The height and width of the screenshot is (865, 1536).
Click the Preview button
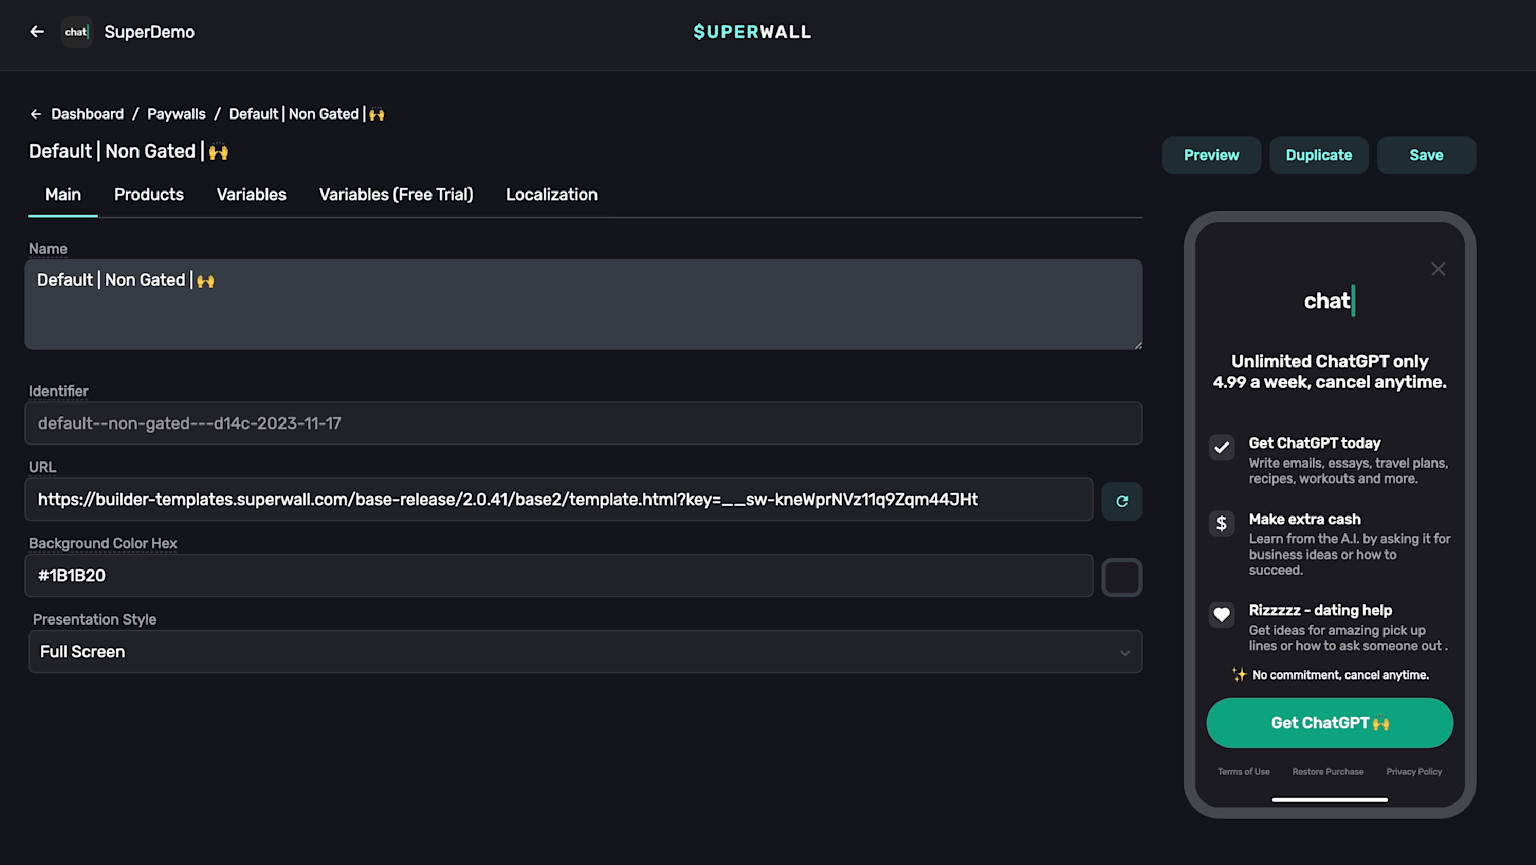(x=1212, y=155)
